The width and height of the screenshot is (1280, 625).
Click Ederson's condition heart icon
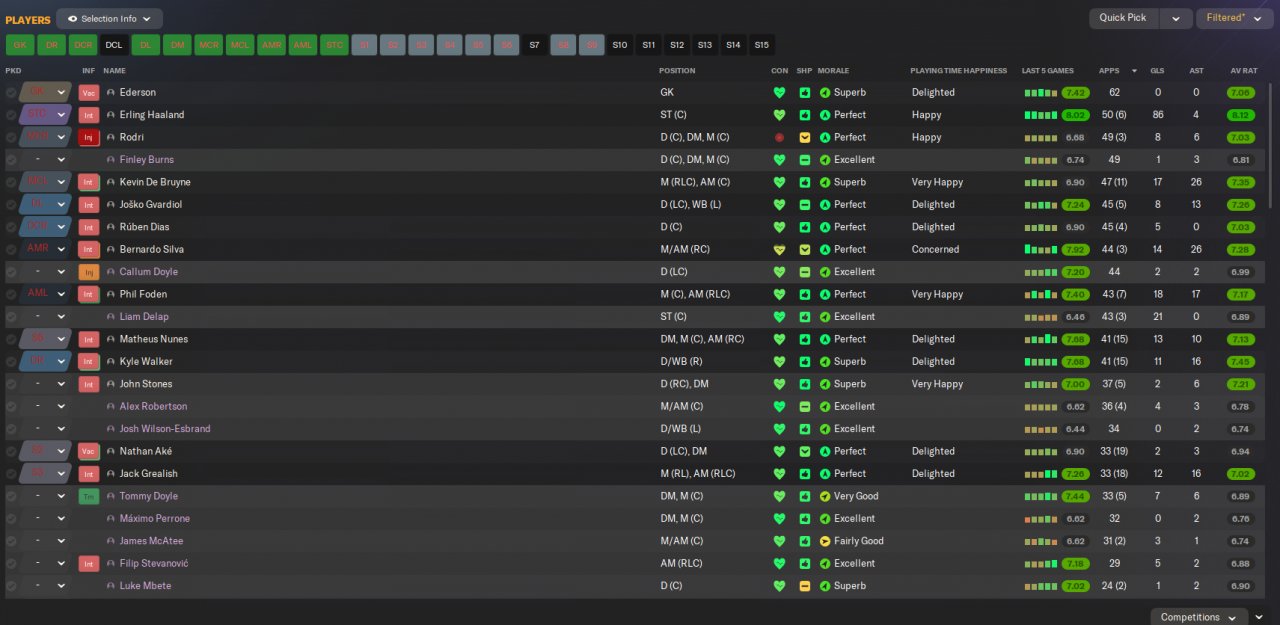pos(779,92)
